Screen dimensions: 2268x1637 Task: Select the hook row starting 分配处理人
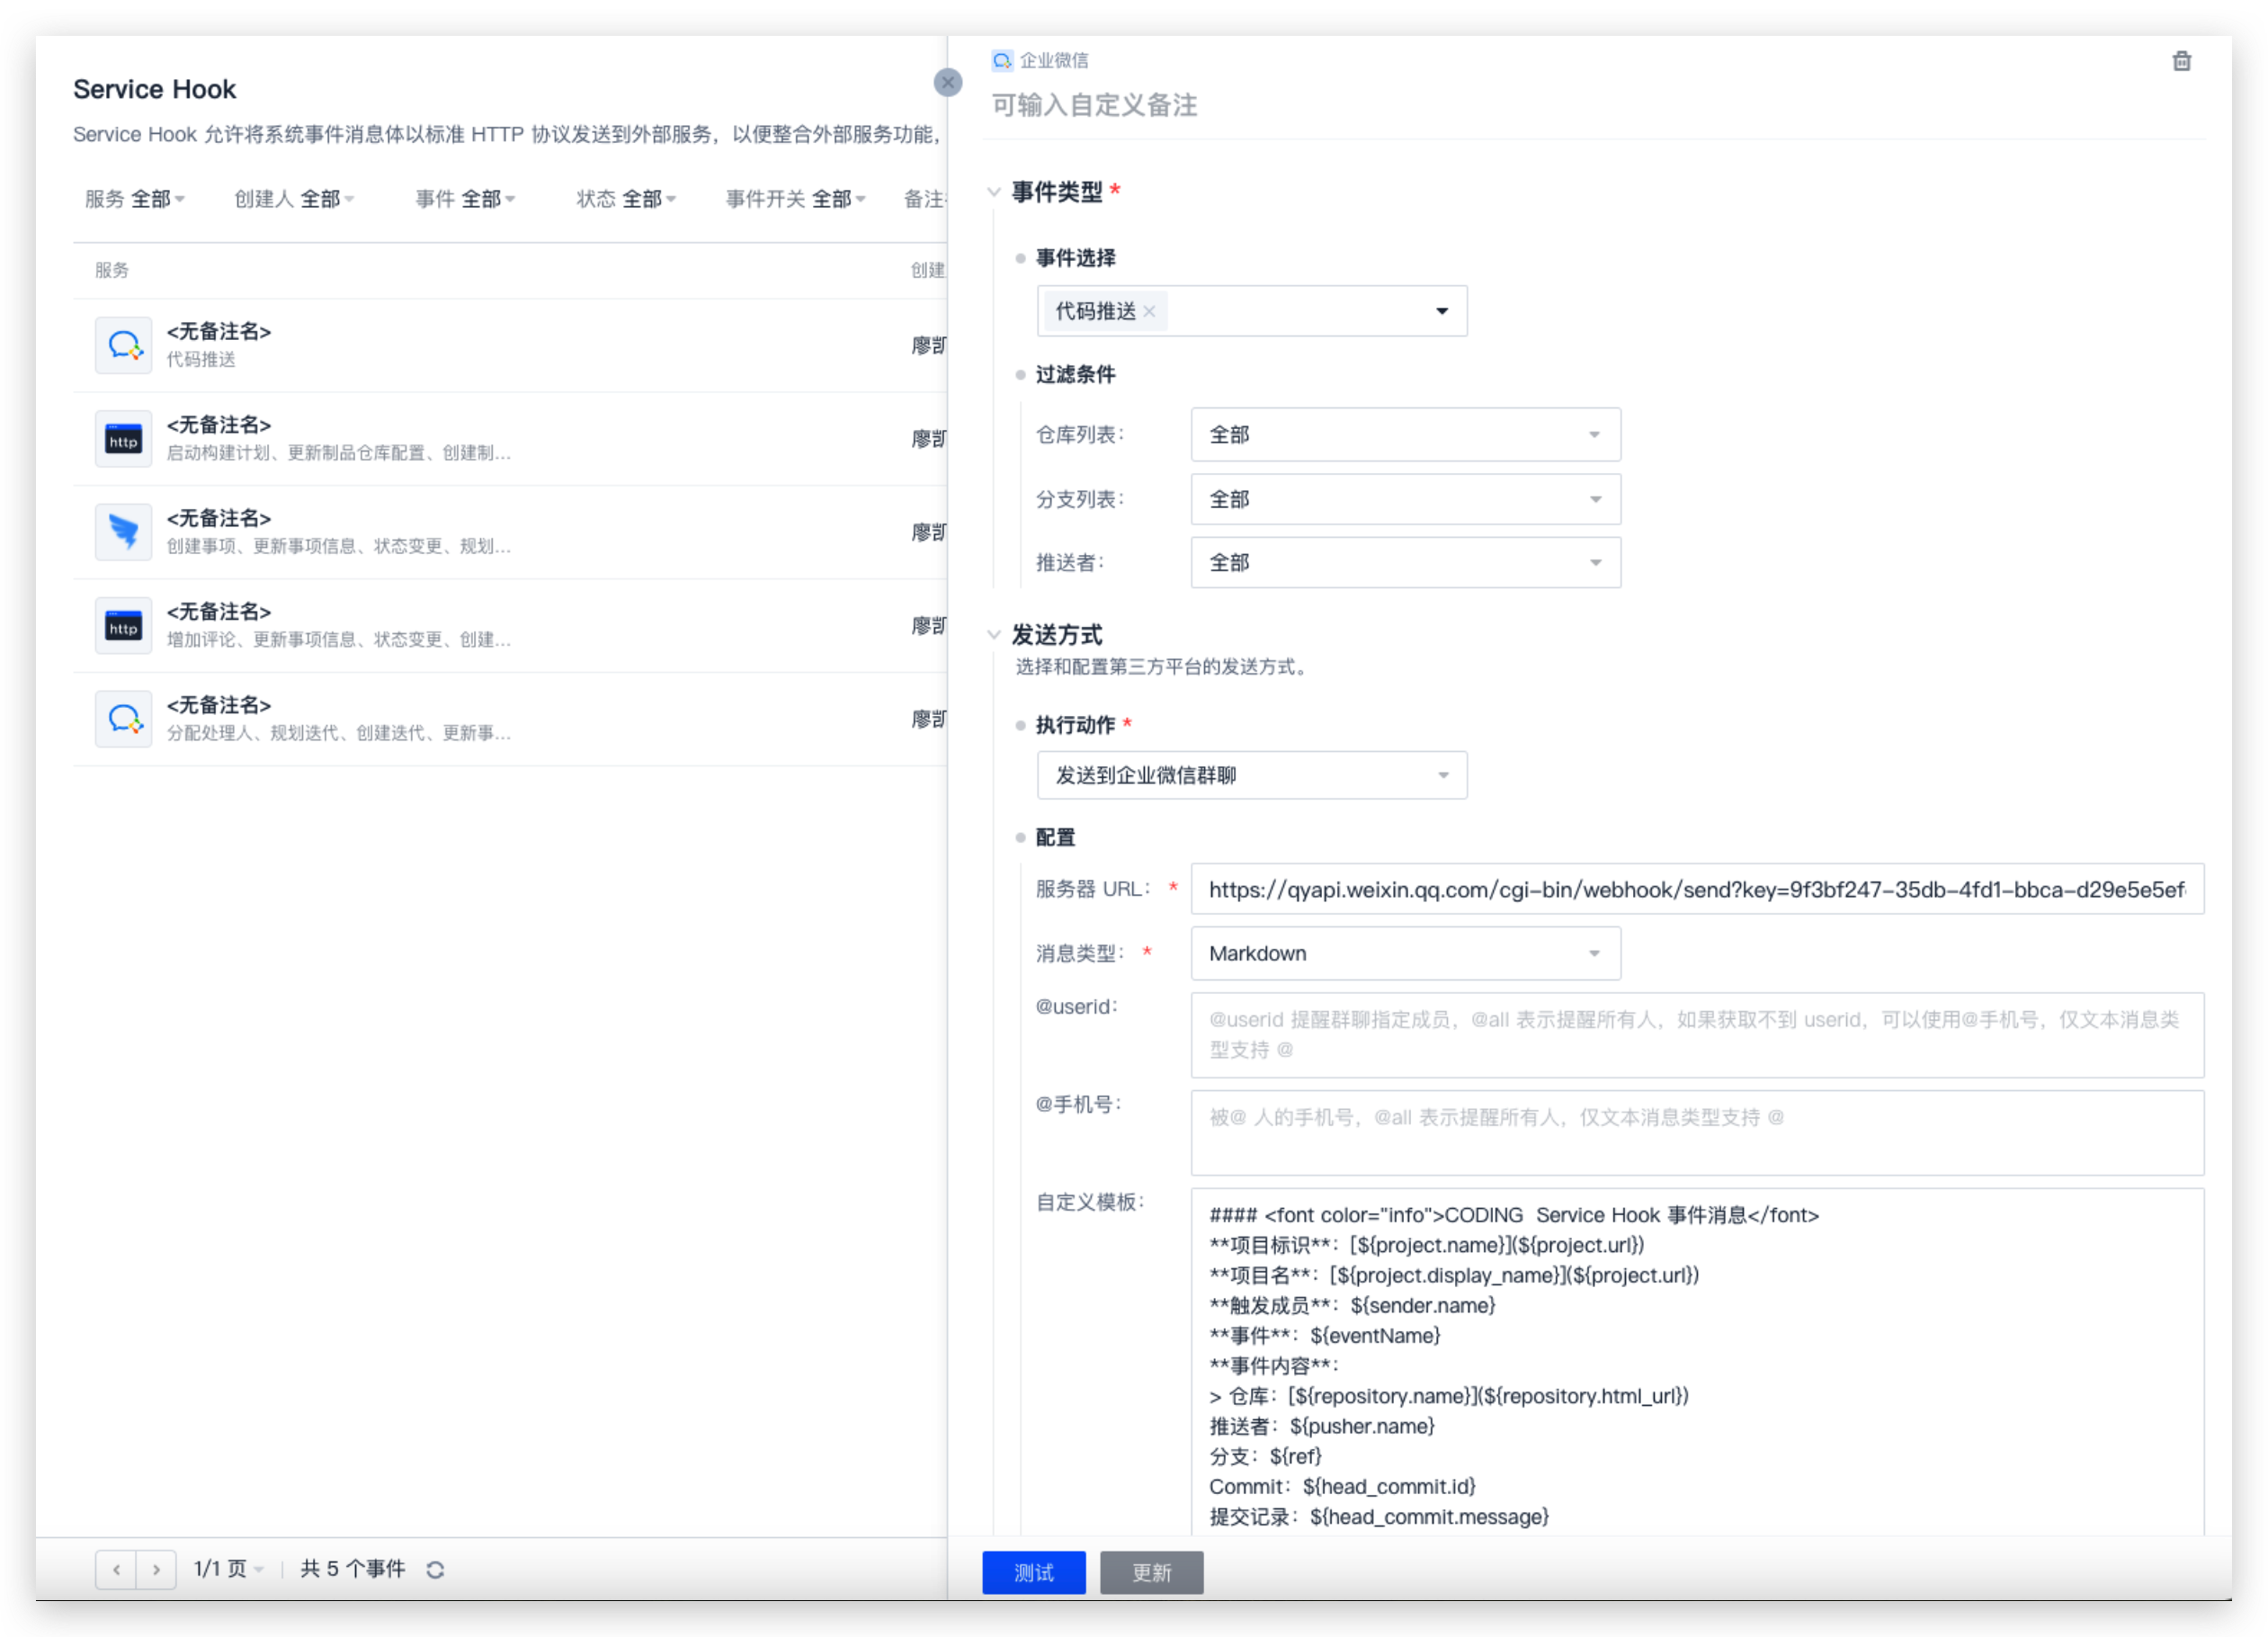[x=510, y=718]
